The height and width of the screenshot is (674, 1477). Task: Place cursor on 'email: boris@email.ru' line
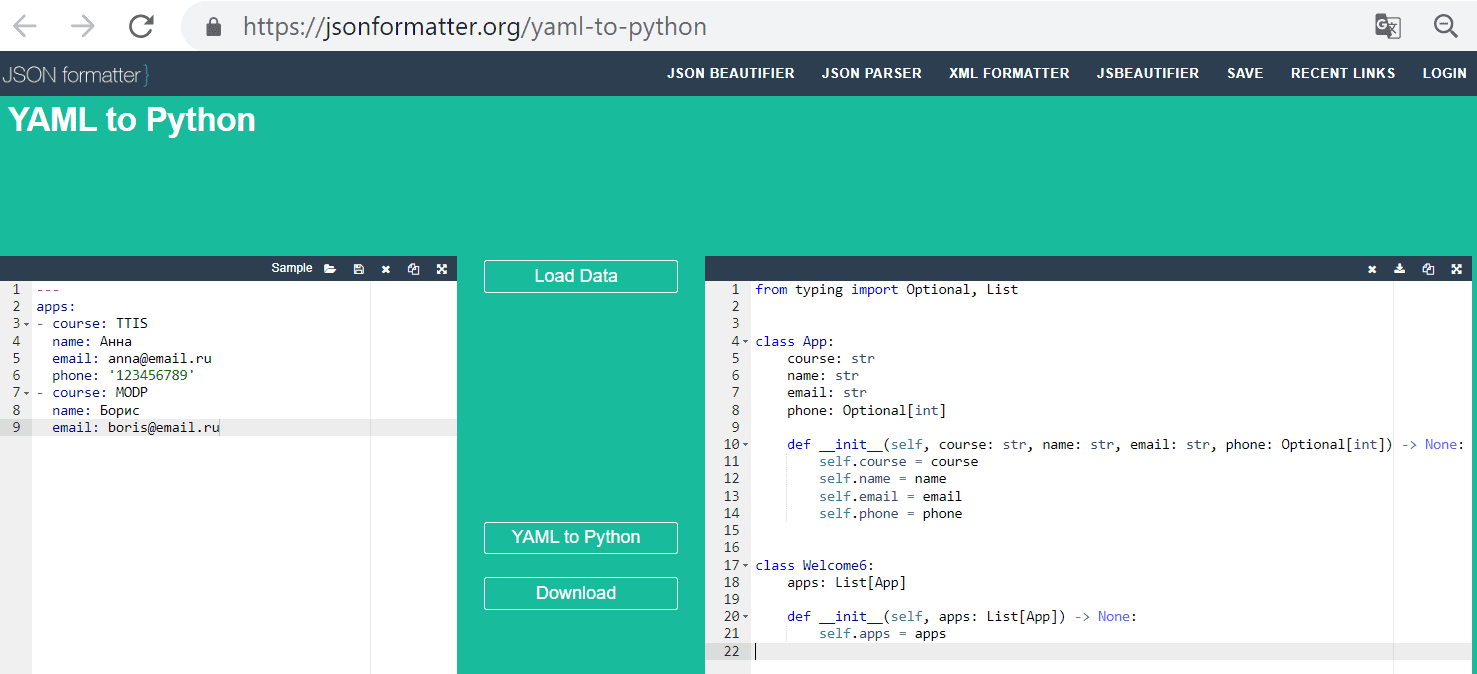point(136,427)
